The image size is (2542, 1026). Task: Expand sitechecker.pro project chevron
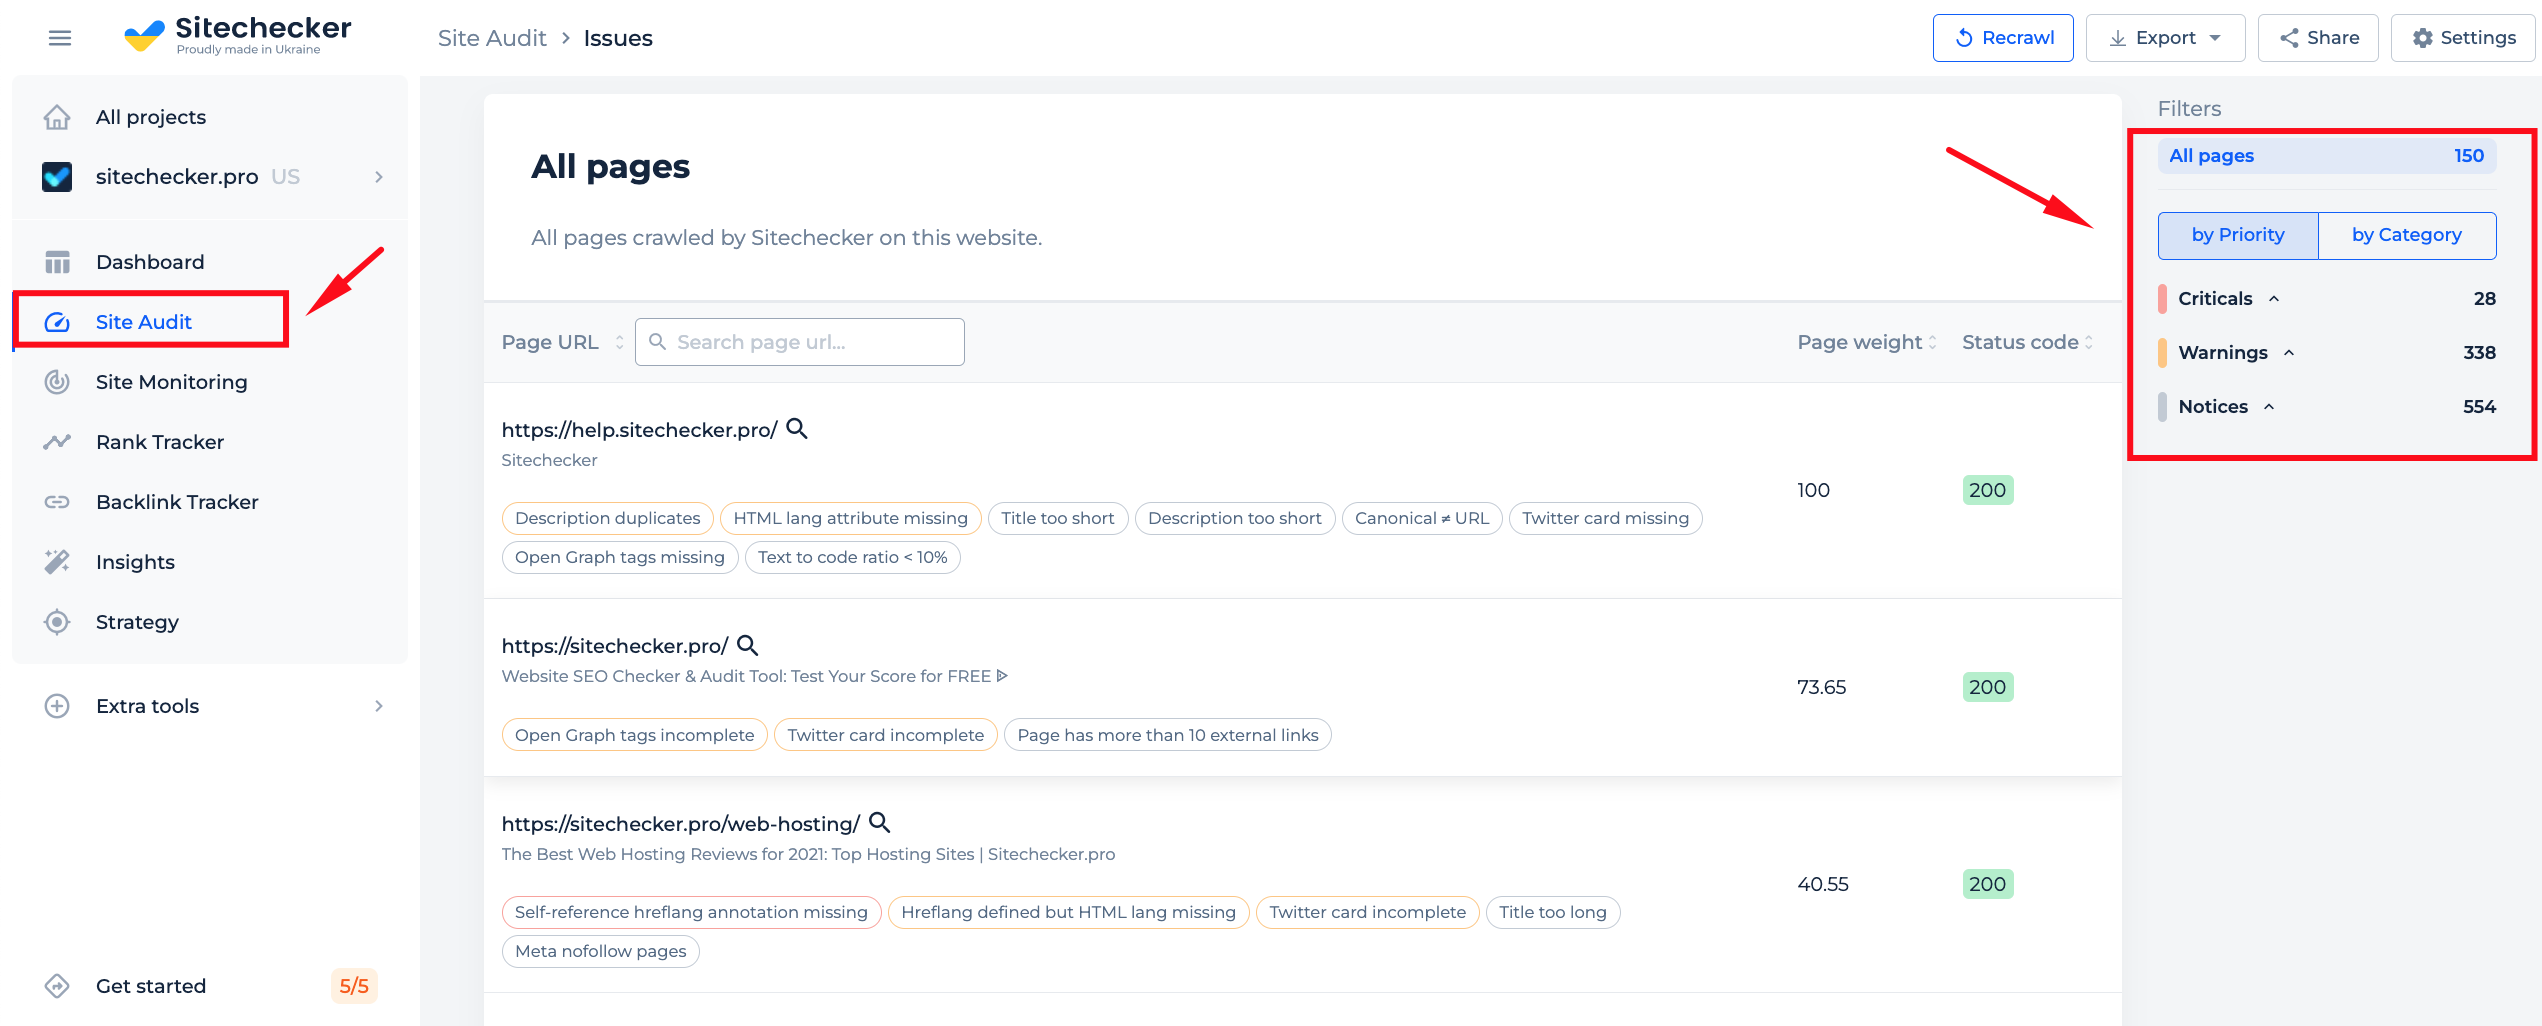click(379, 177)
